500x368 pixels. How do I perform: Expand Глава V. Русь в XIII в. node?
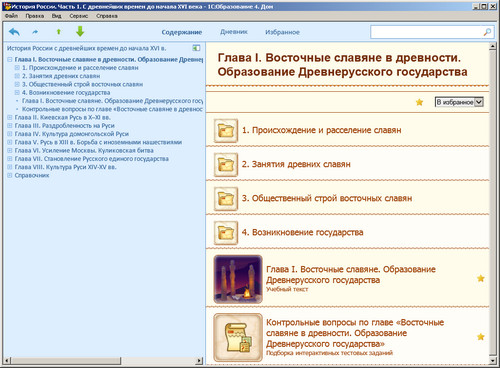click(x=10, y=142)
